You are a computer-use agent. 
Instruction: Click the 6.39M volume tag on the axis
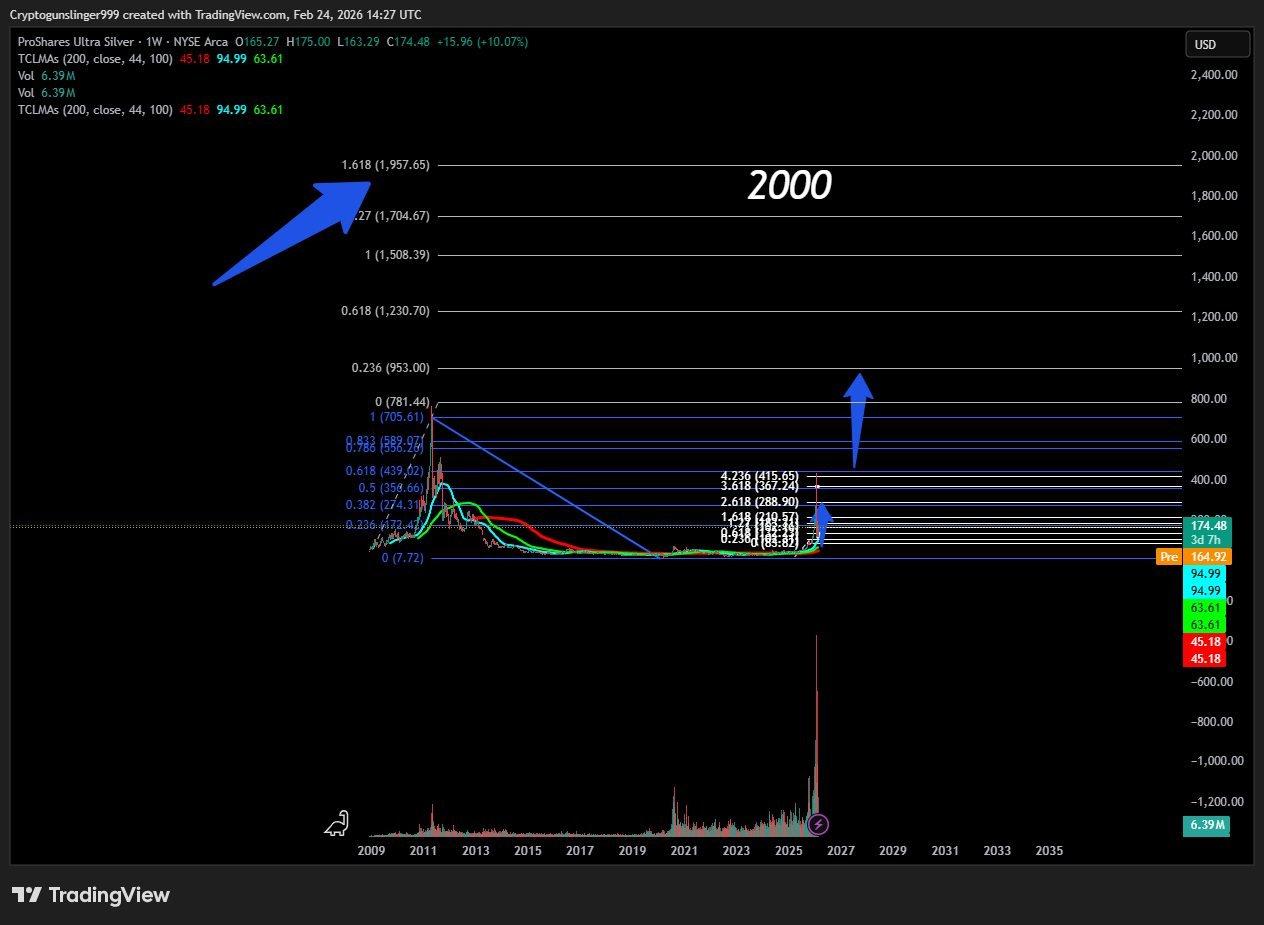click(x=1207, y=826)
